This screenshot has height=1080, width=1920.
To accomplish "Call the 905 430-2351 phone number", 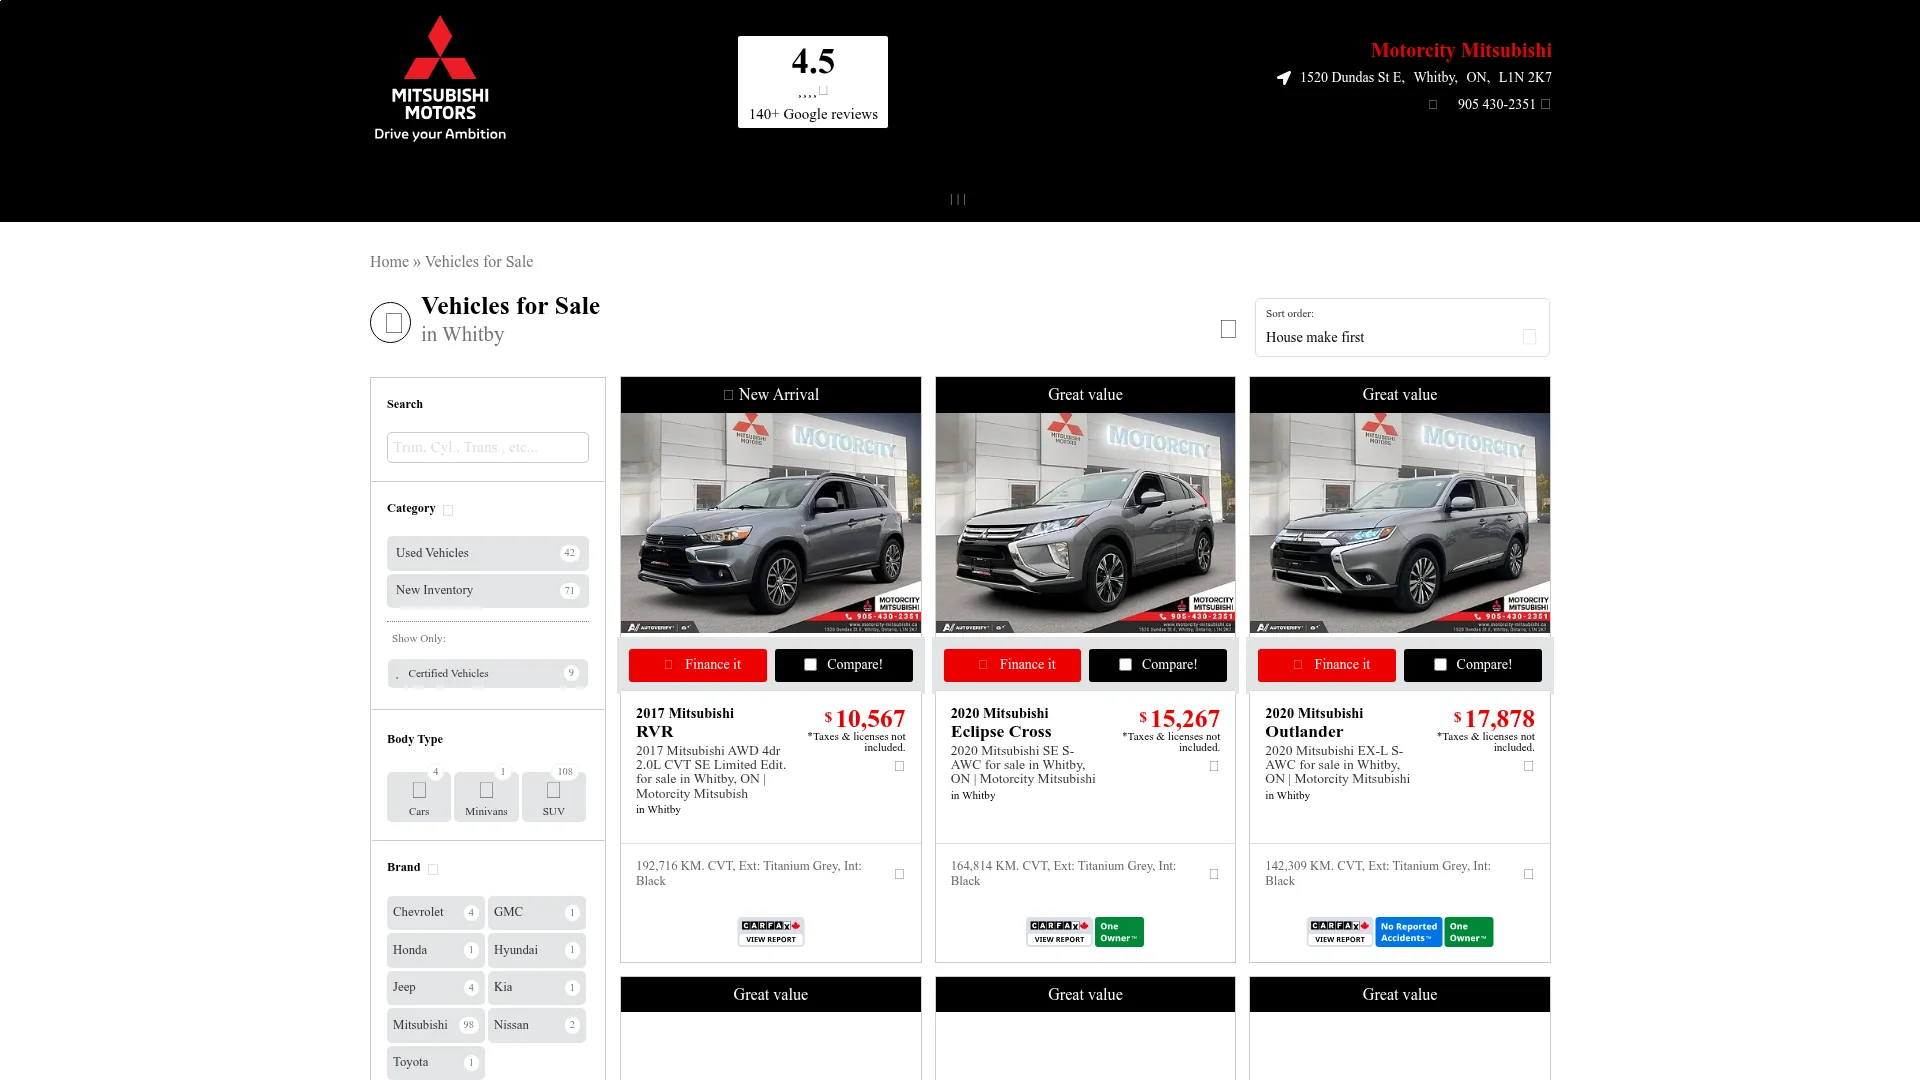I will pos(1496,104).
